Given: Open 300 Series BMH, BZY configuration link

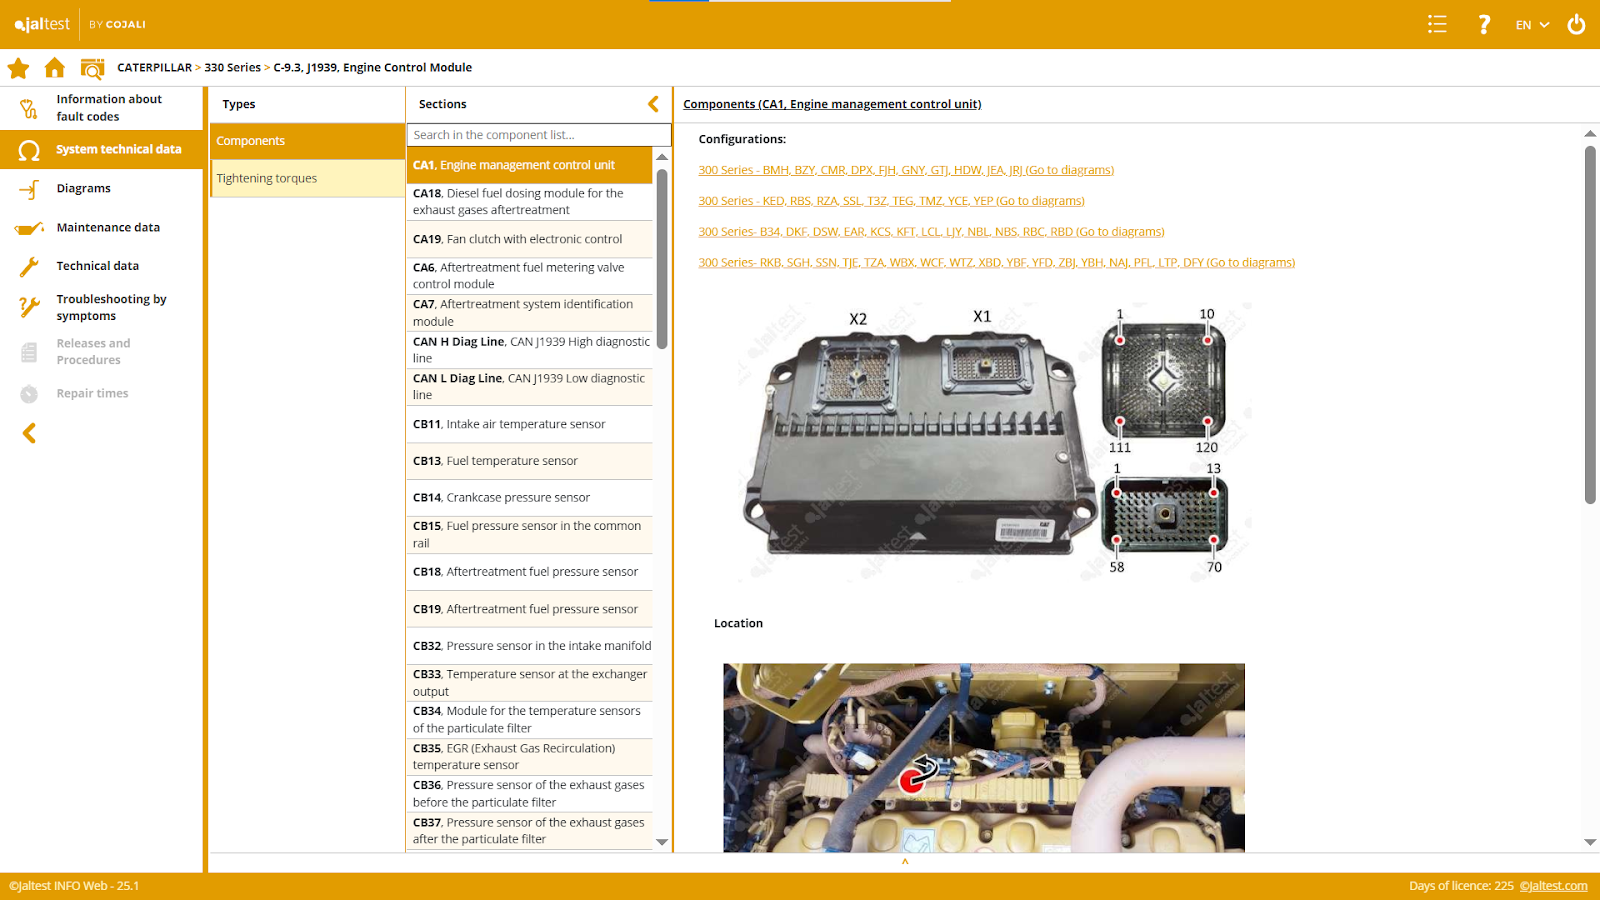Looking at the screenshot, I should pyautogui.click(x=906, y=170).
